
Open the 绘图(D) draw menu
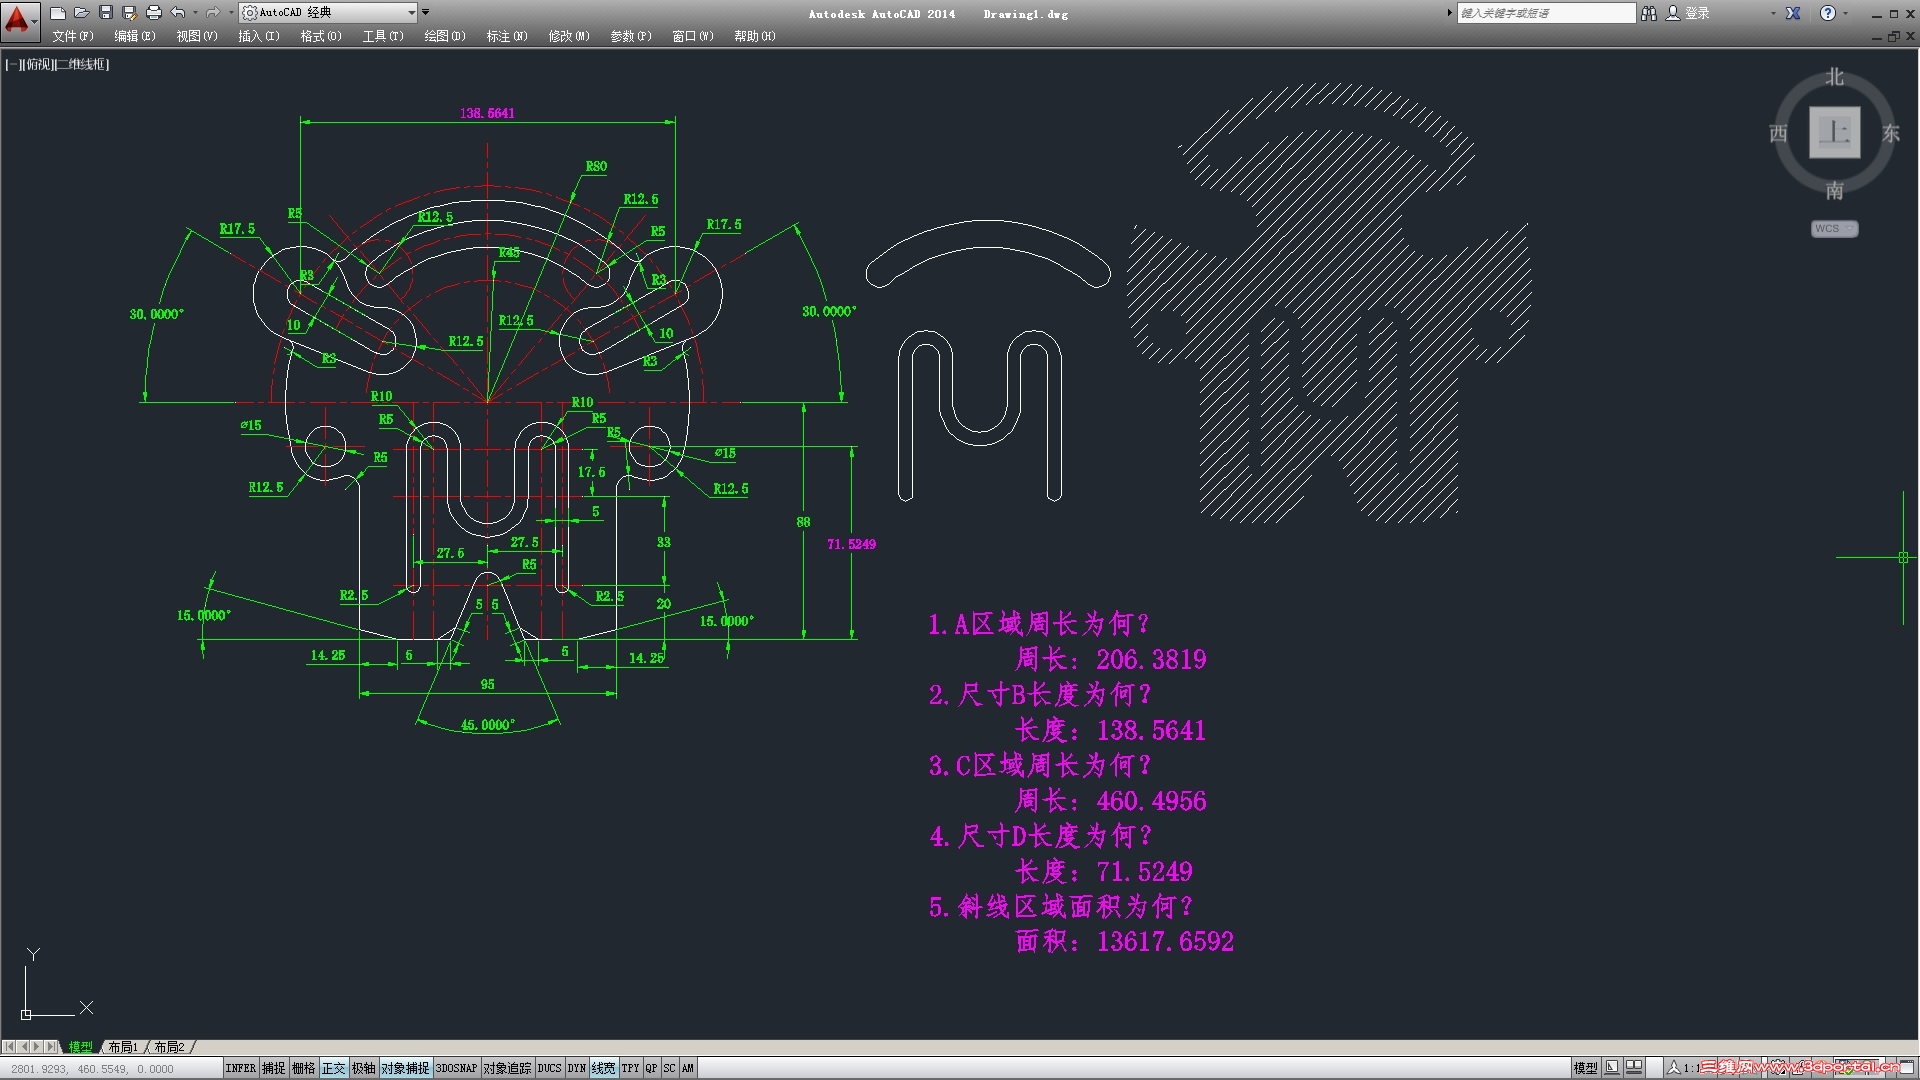point(444,36)
